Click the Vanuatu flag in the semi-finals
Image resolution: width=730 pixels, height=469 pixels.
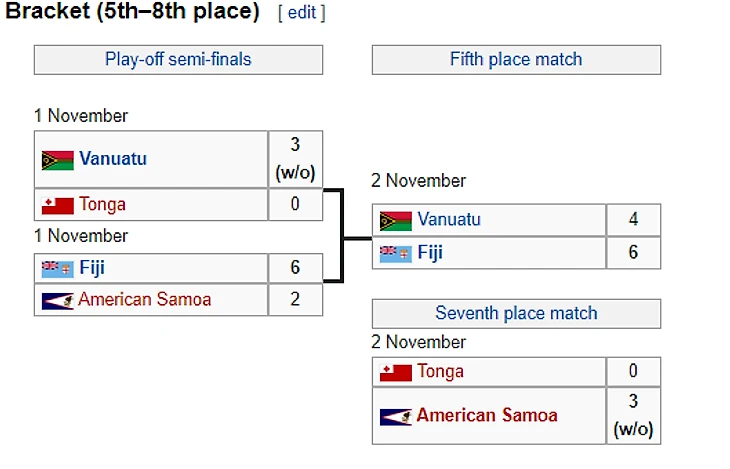(57, 160)
